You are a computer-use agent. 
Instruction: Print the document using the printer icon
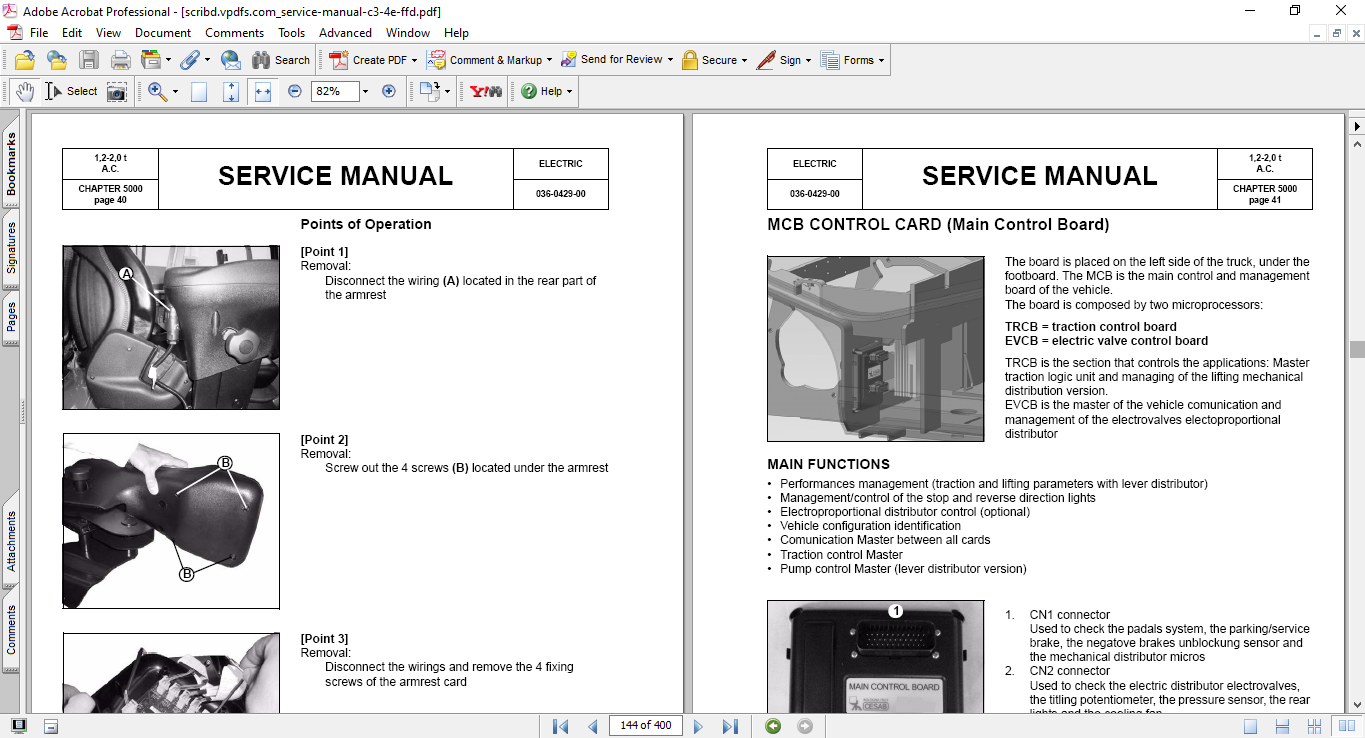[x=120, y=60]
